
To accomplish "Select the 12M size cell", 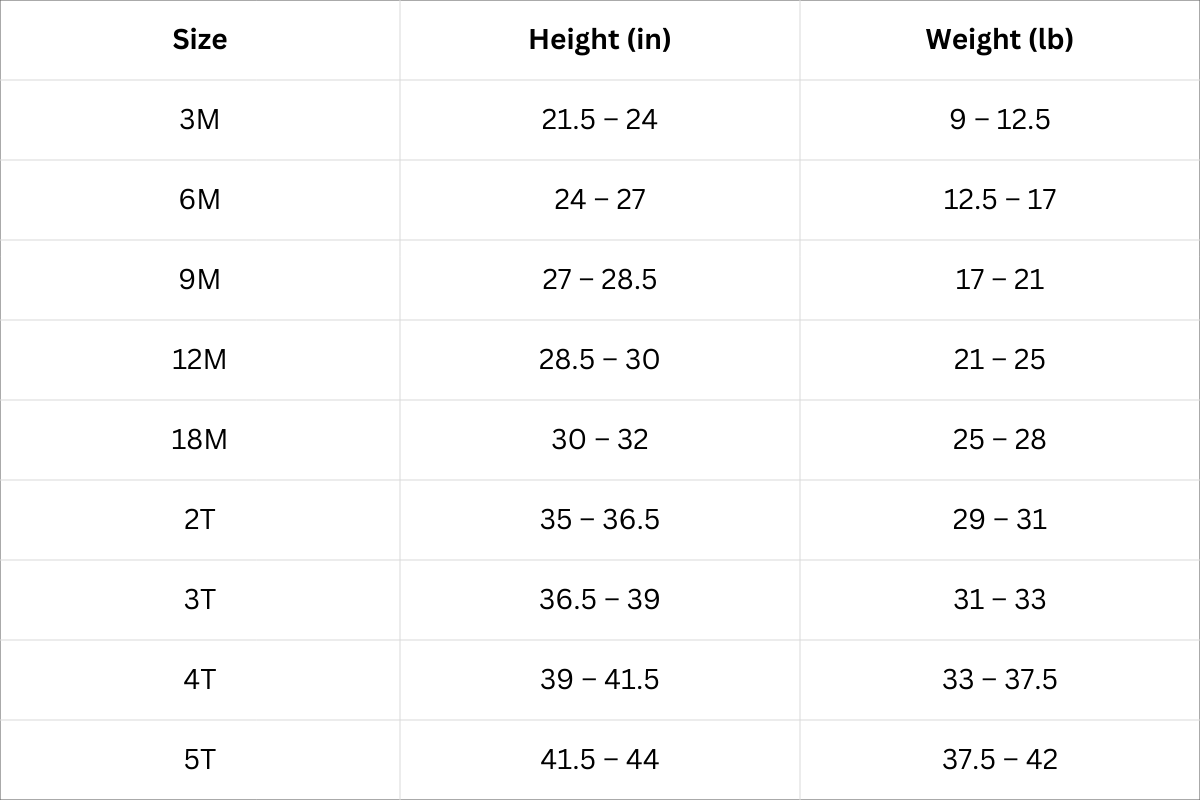I will click(x=200, y=360).
